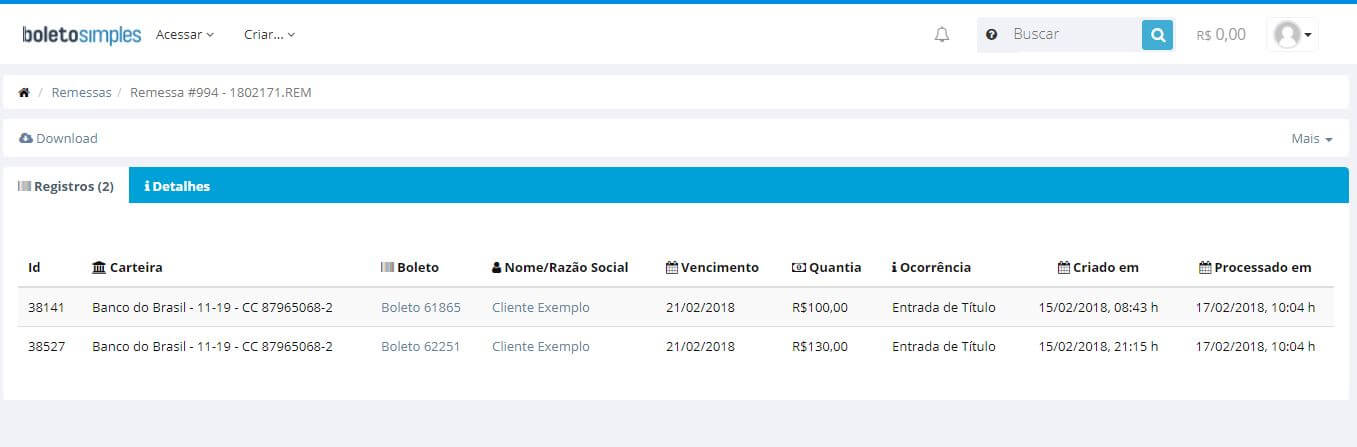
Task: Click breadcrumb Remessa #994 - 1802171.REM
Action: 221,92
